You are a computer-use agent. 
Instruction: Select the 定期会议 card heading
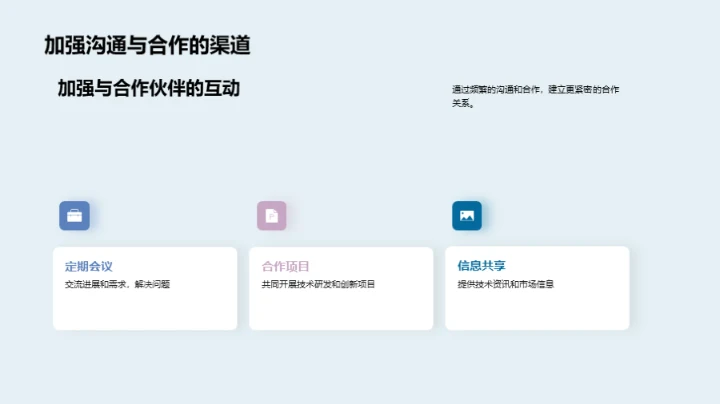89,266
